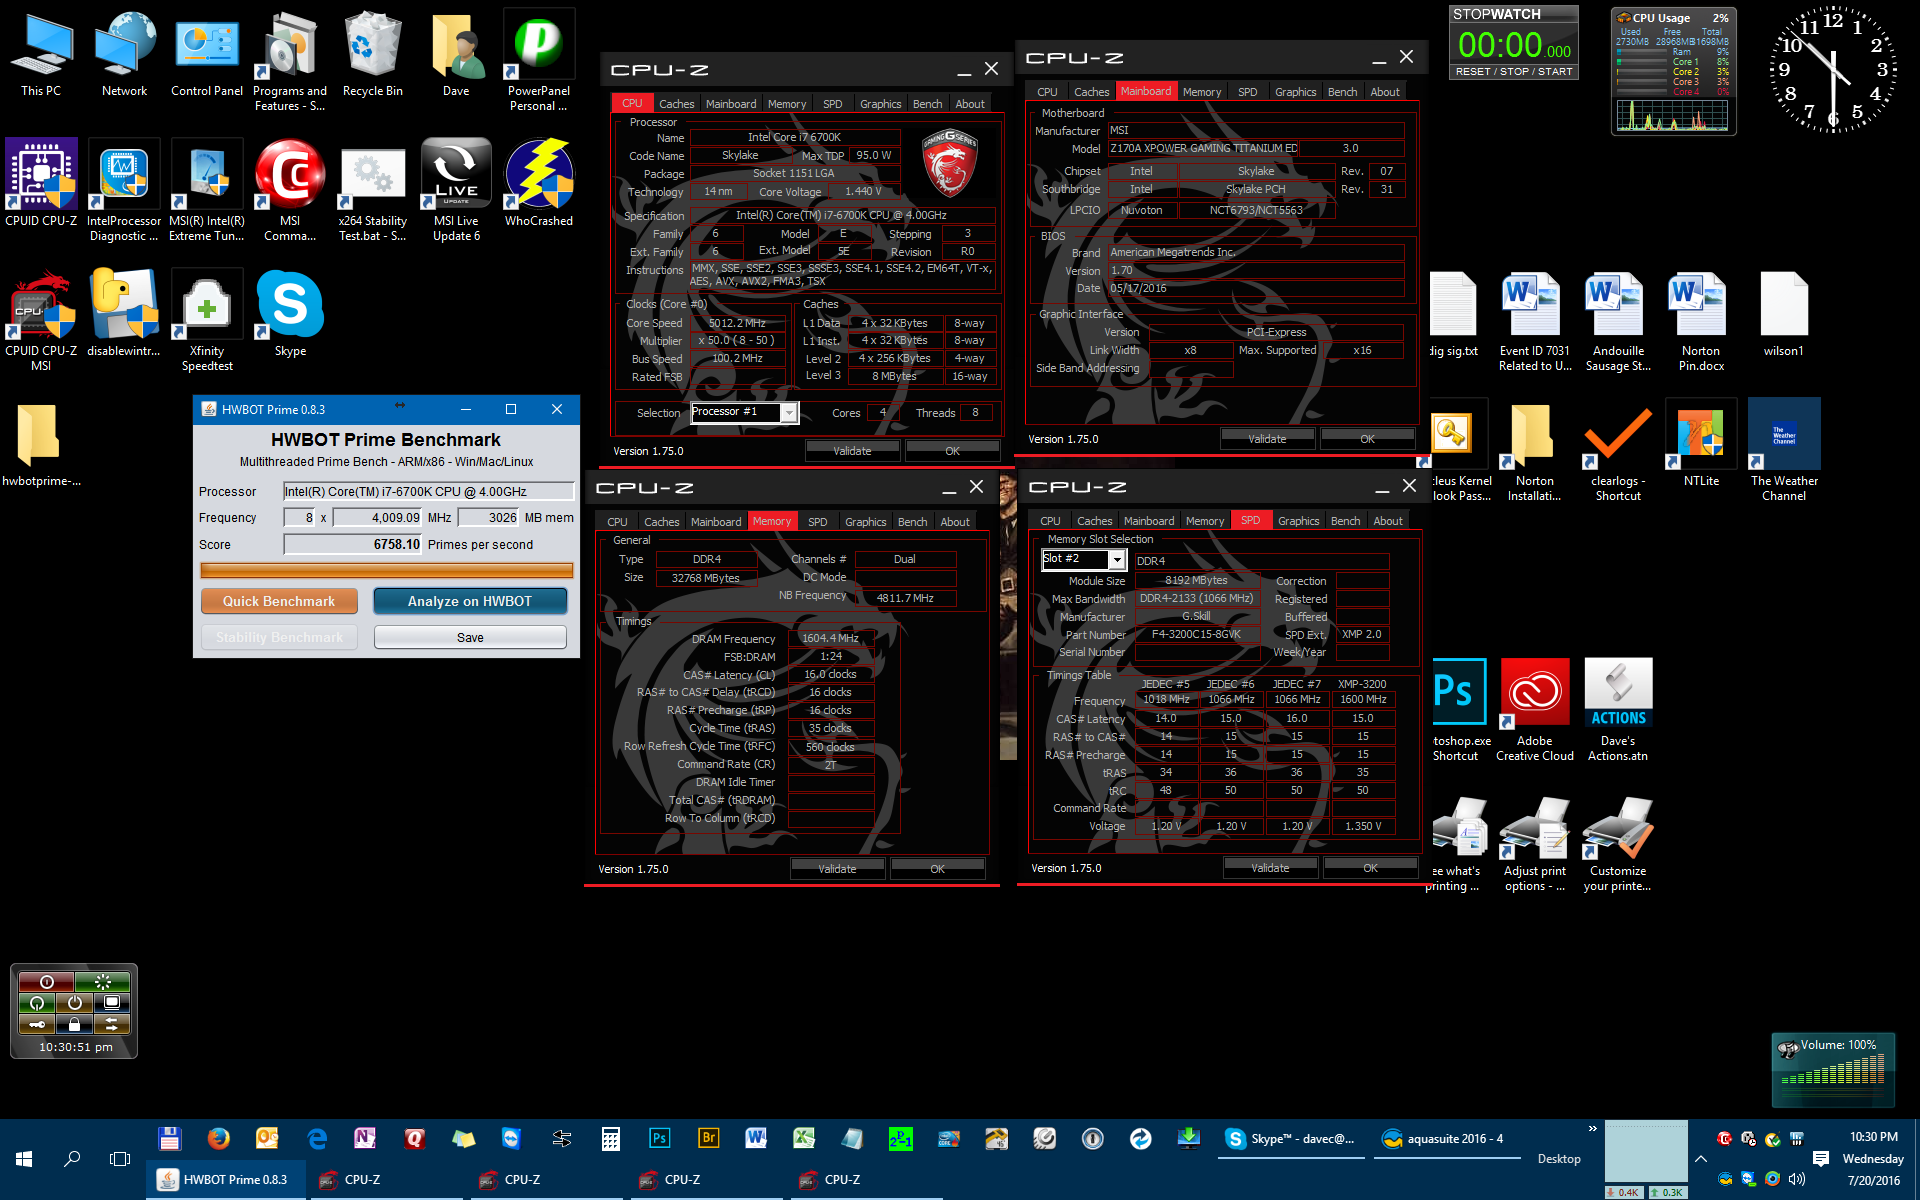This screenshot has width=1920, height=1200.
Task: Open the Action Center notification icon
Action: click(x=1820, y=1158)
